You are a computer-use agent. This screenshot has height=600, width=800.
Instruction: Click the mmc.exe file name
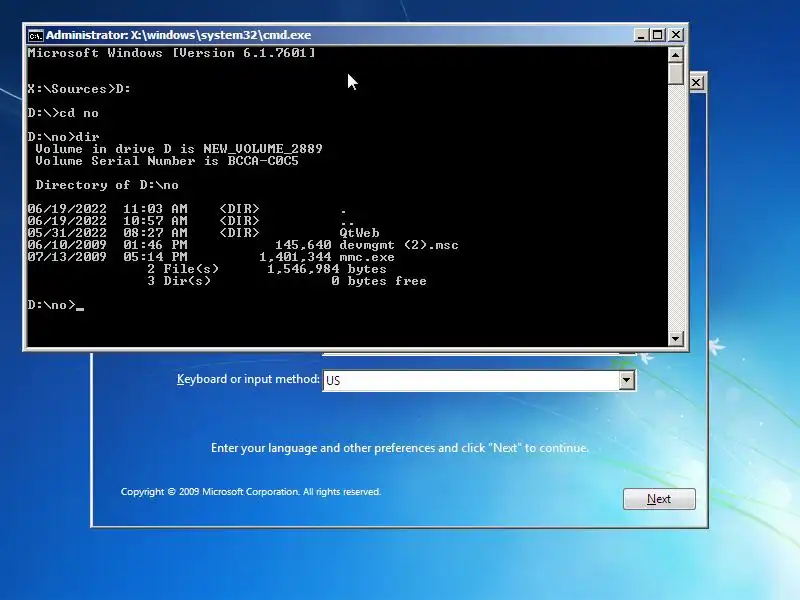click(367, 257)
